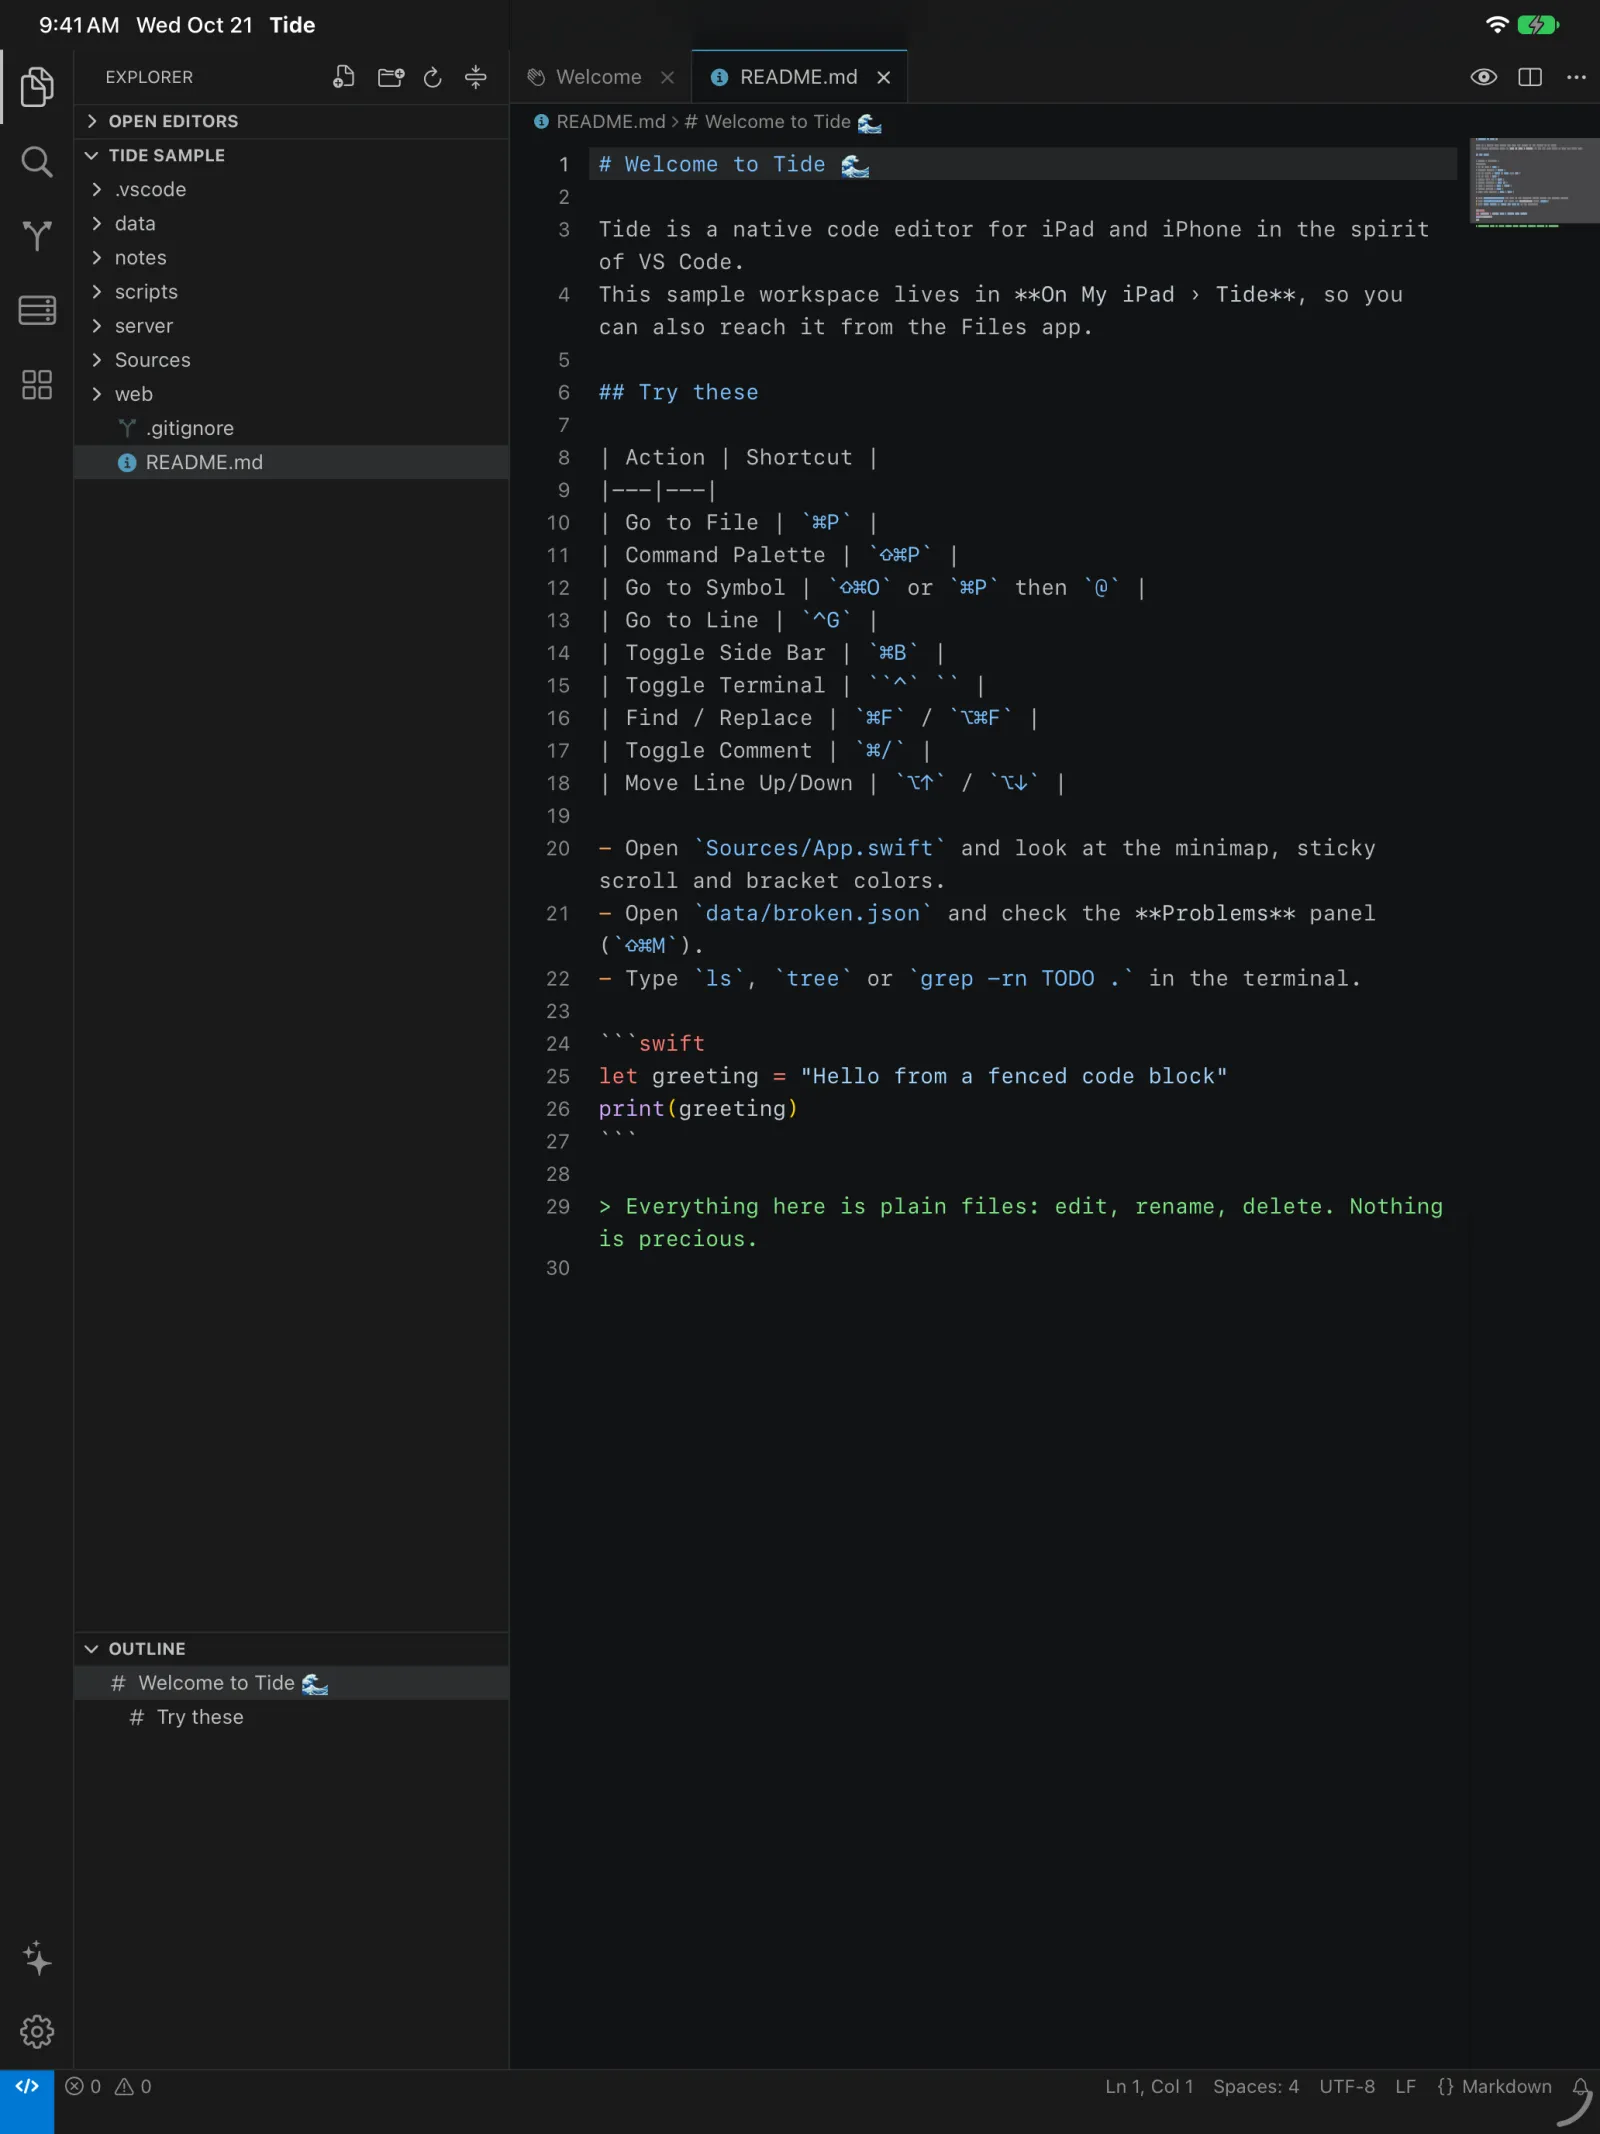Click line number 6 in the gutter
Viewport: 1600px width, 2134px height.
564,392
